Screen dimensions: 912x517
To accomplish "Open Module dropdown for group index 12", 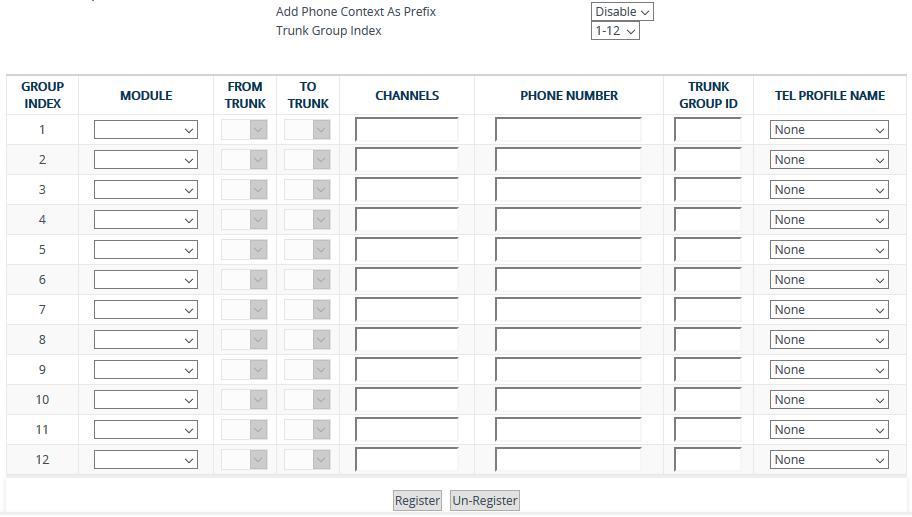I will (146, 460).
